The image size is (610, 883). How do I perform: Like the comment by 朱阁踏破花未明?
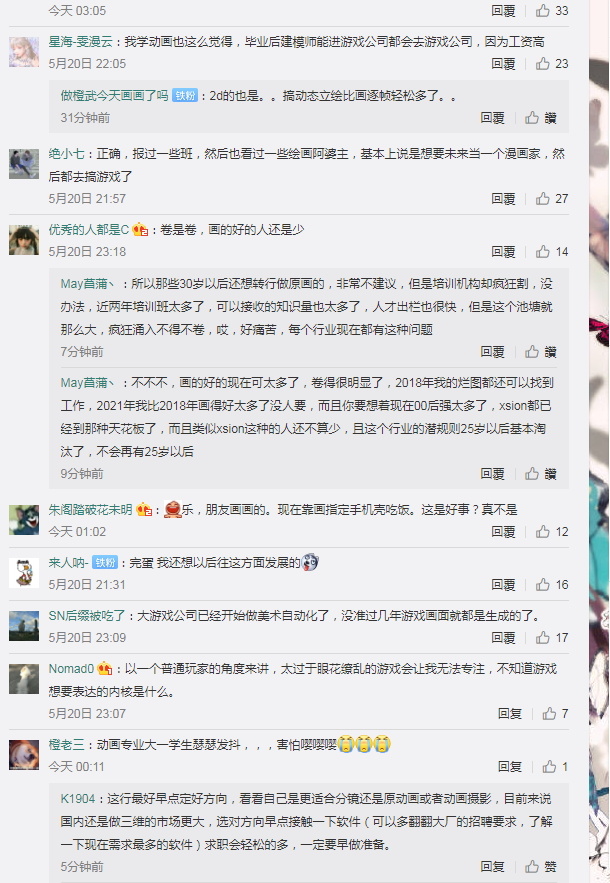[551, 532]
